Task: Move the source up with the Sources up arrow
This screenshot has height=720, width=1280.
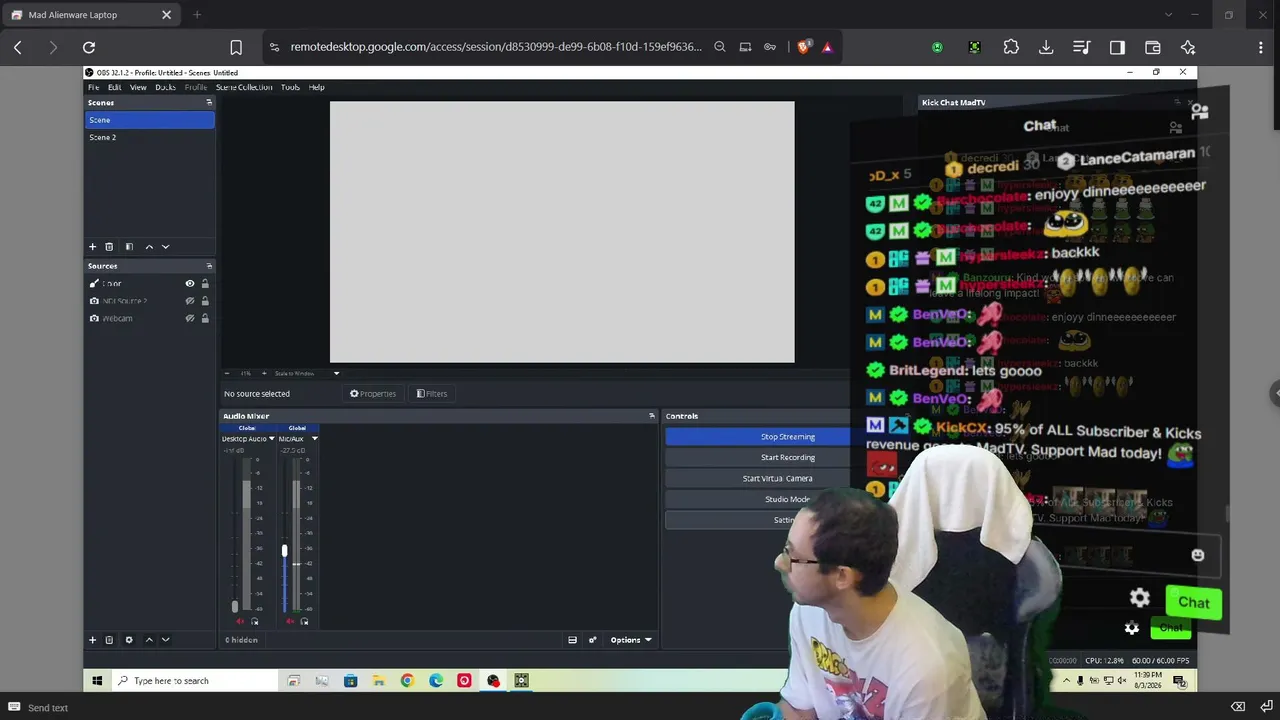Action: click(149, 640)
